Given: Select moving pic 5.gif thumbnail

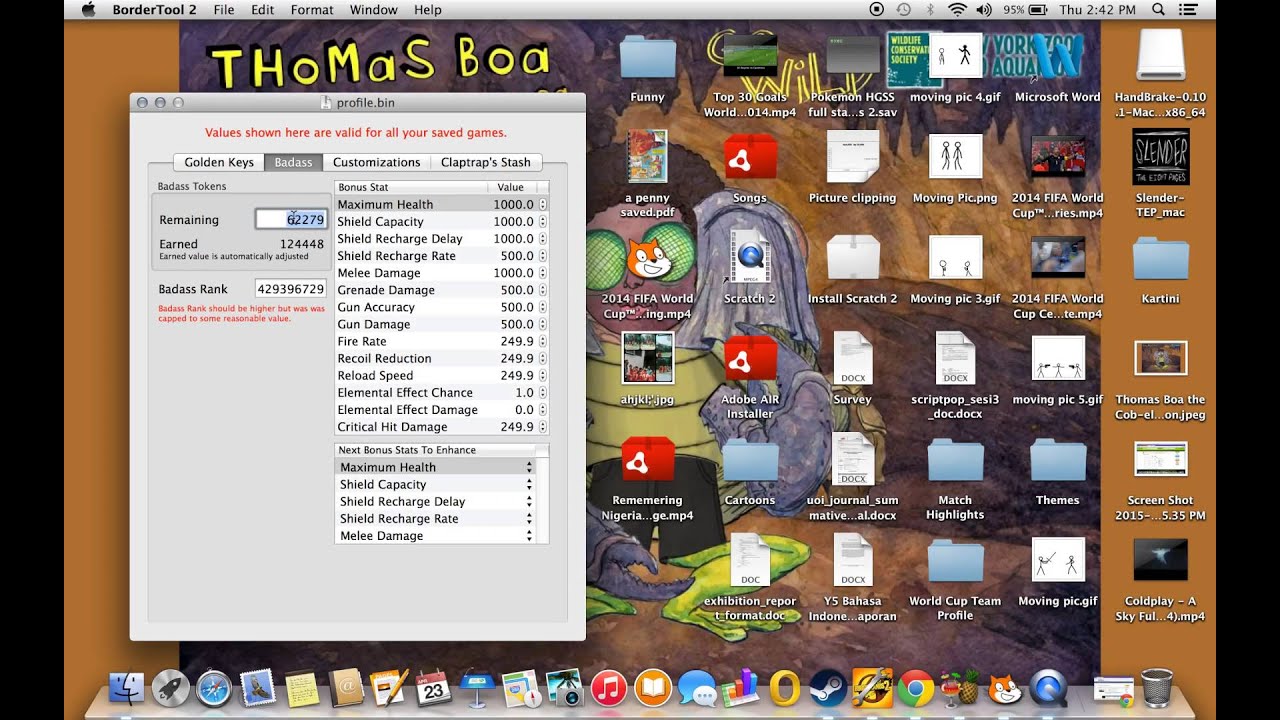Looking at the screenshot, I should tap(1058, 358).
